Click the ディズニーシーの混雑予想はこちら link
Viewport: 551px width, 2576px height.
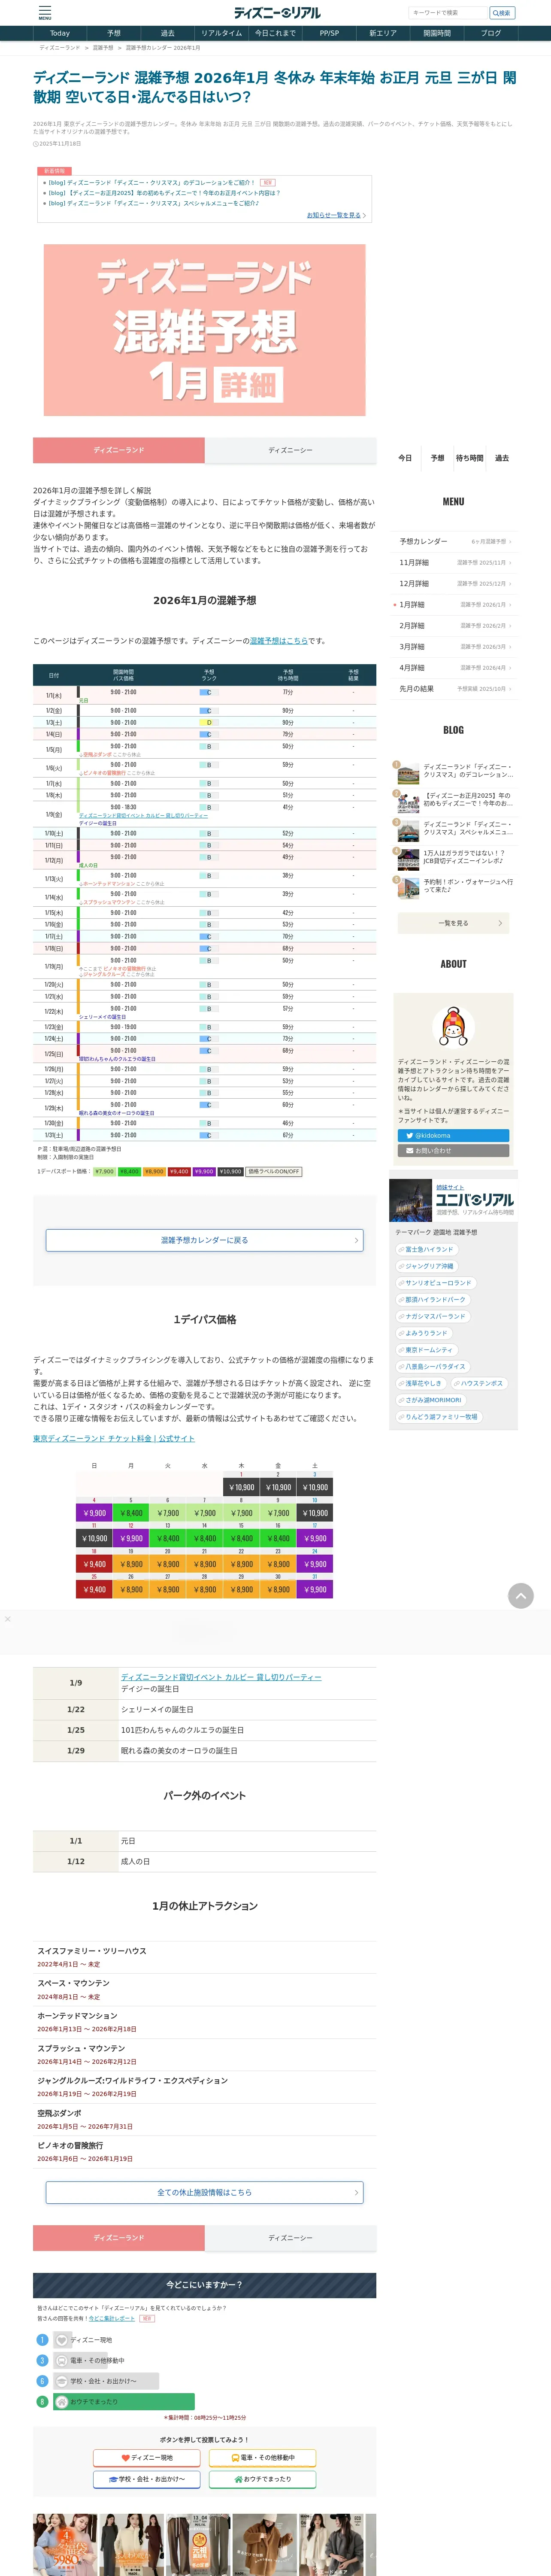[x=278, y=641]
